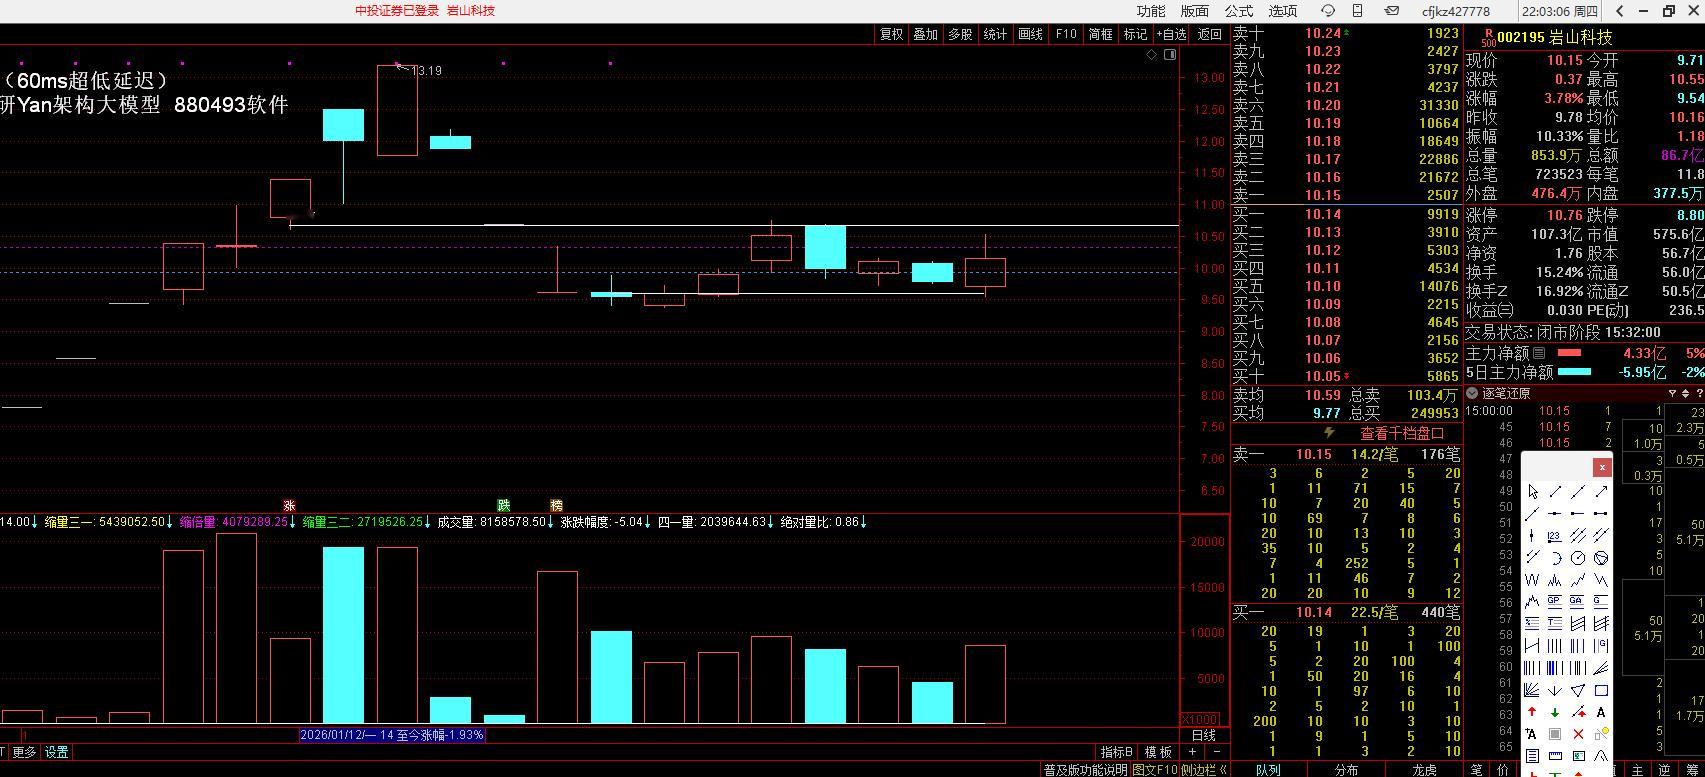
Task: Toggle the 简框 simple frame mode
Action: point(1100,34)
